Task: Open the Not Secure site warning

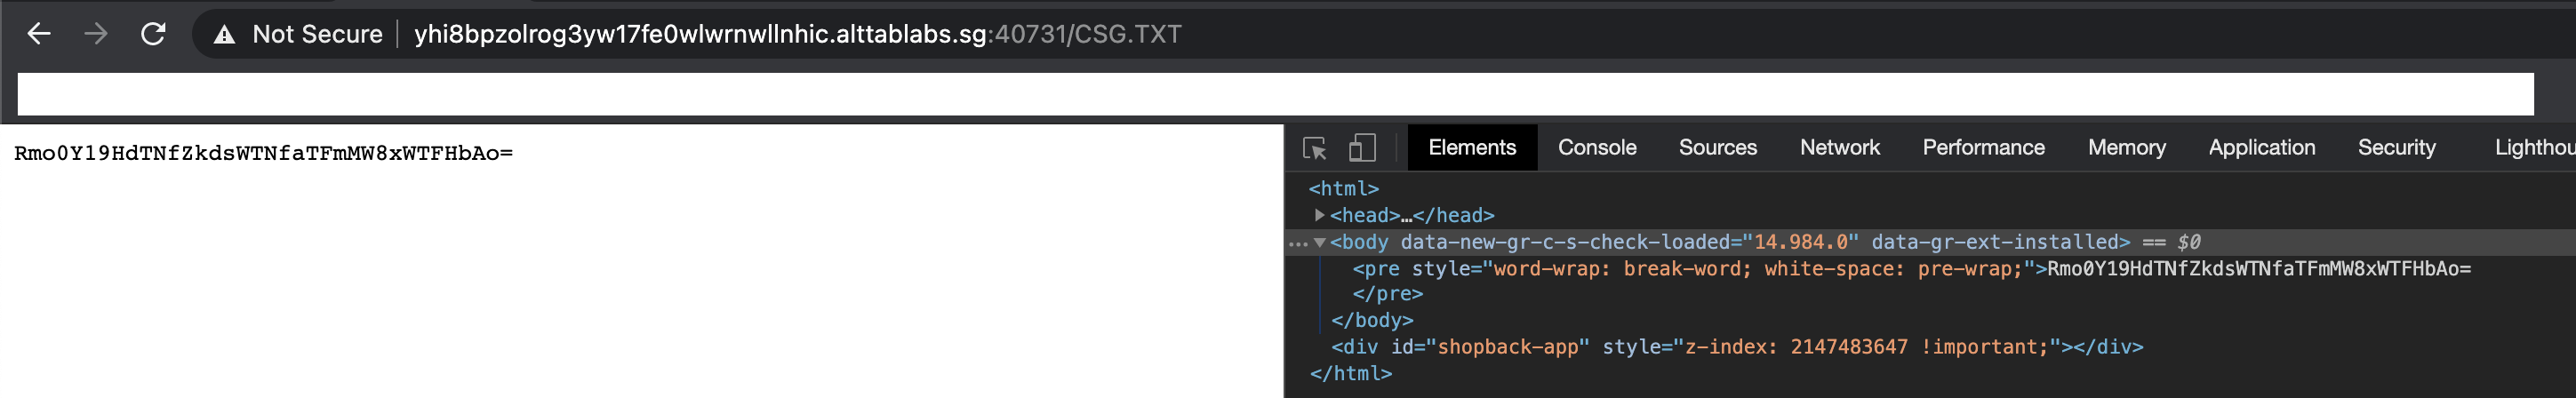Action: pyautogui.click(x=298, y=34)
